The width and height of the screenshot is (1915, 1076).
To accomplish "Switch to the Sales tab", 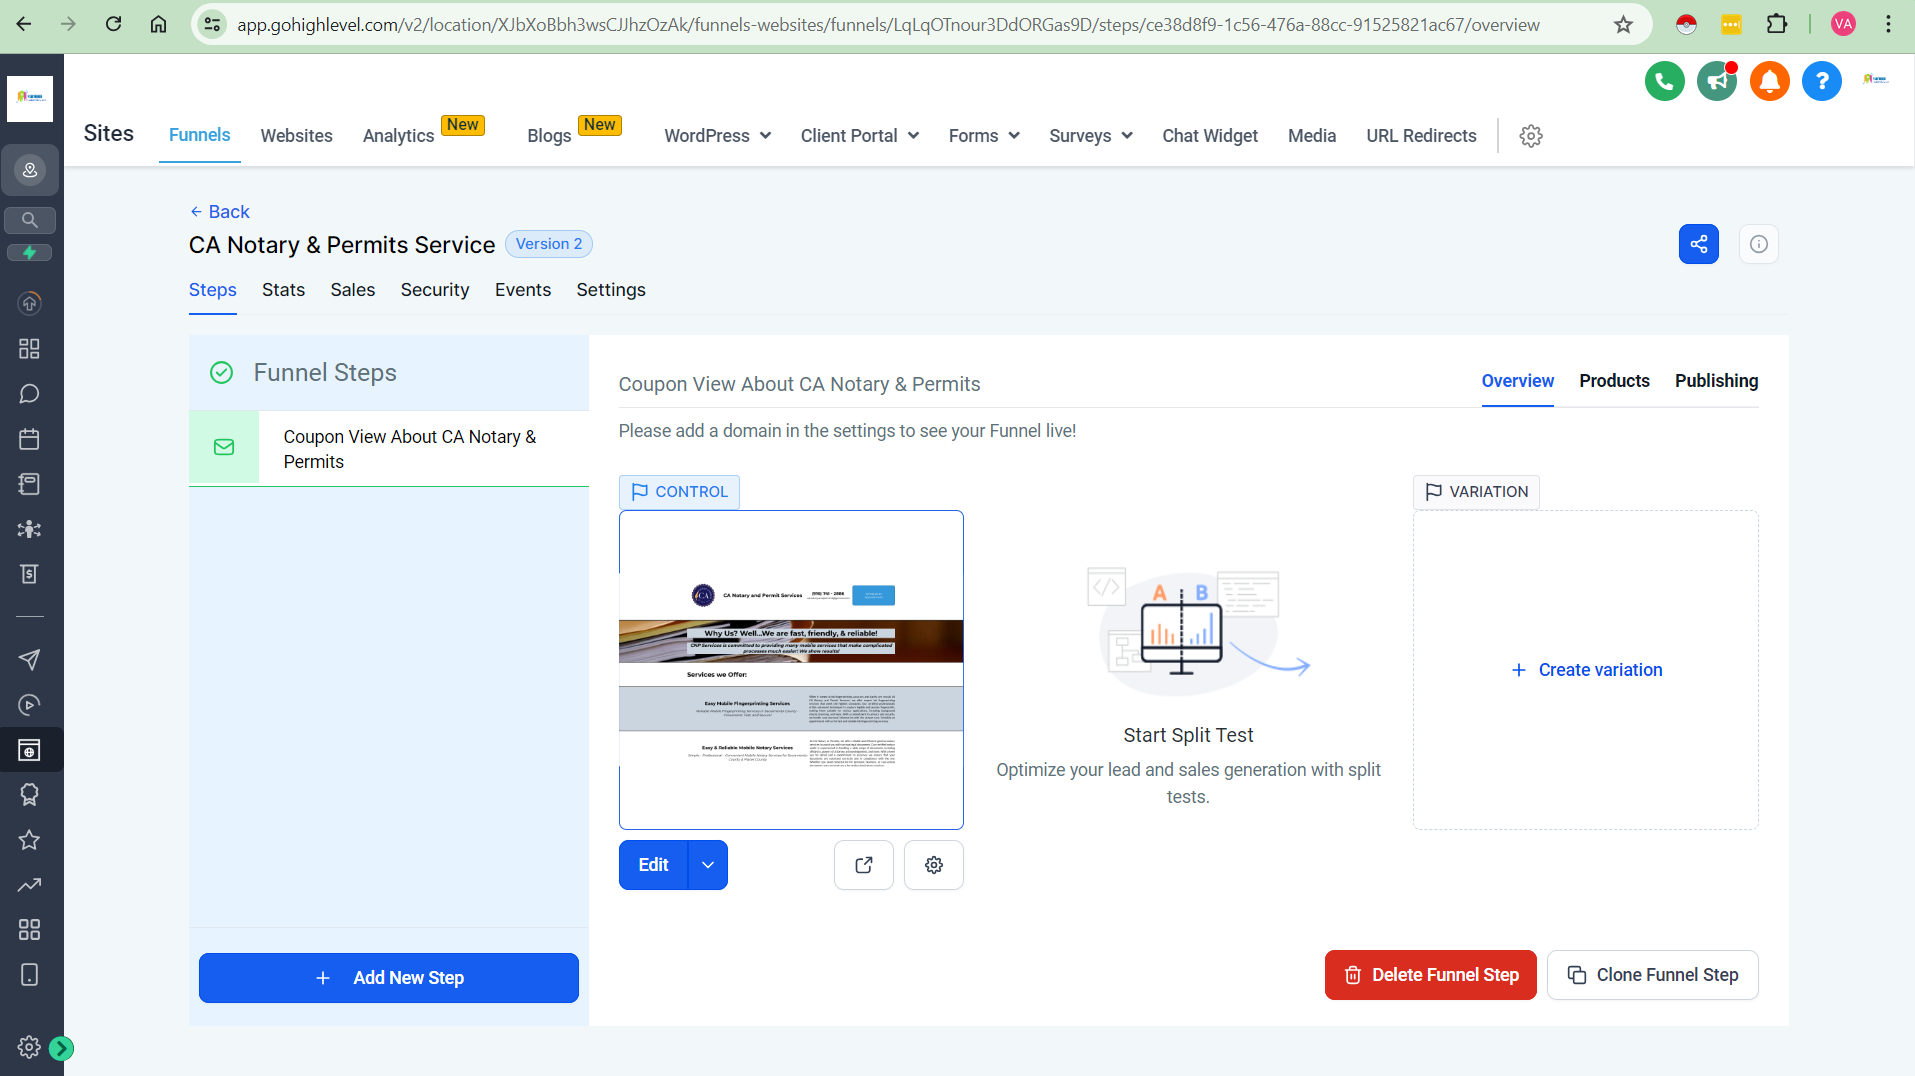I will [x=353, y=290].
